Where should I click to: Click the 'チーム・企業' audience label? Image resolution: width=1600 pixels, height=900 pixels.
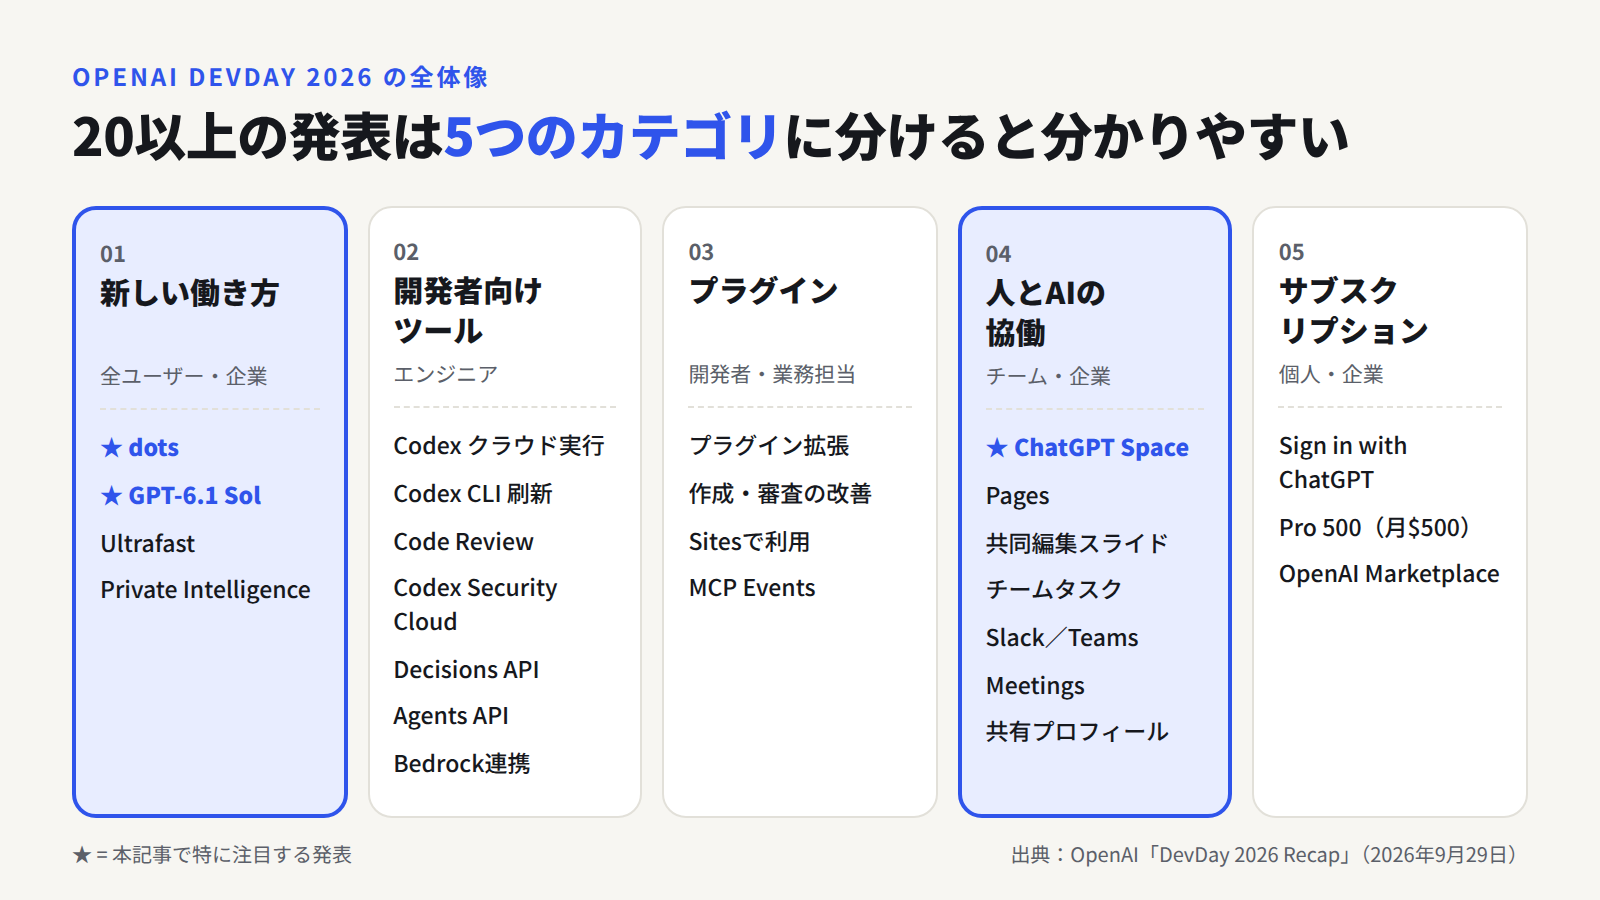1049,376
